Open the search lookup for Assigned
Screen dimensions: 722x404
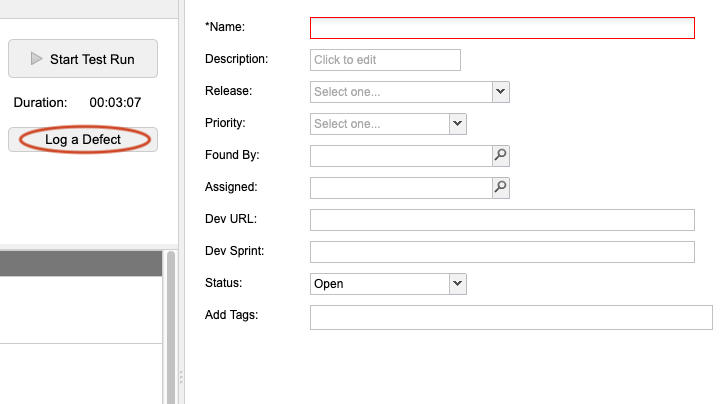[501, 187]
